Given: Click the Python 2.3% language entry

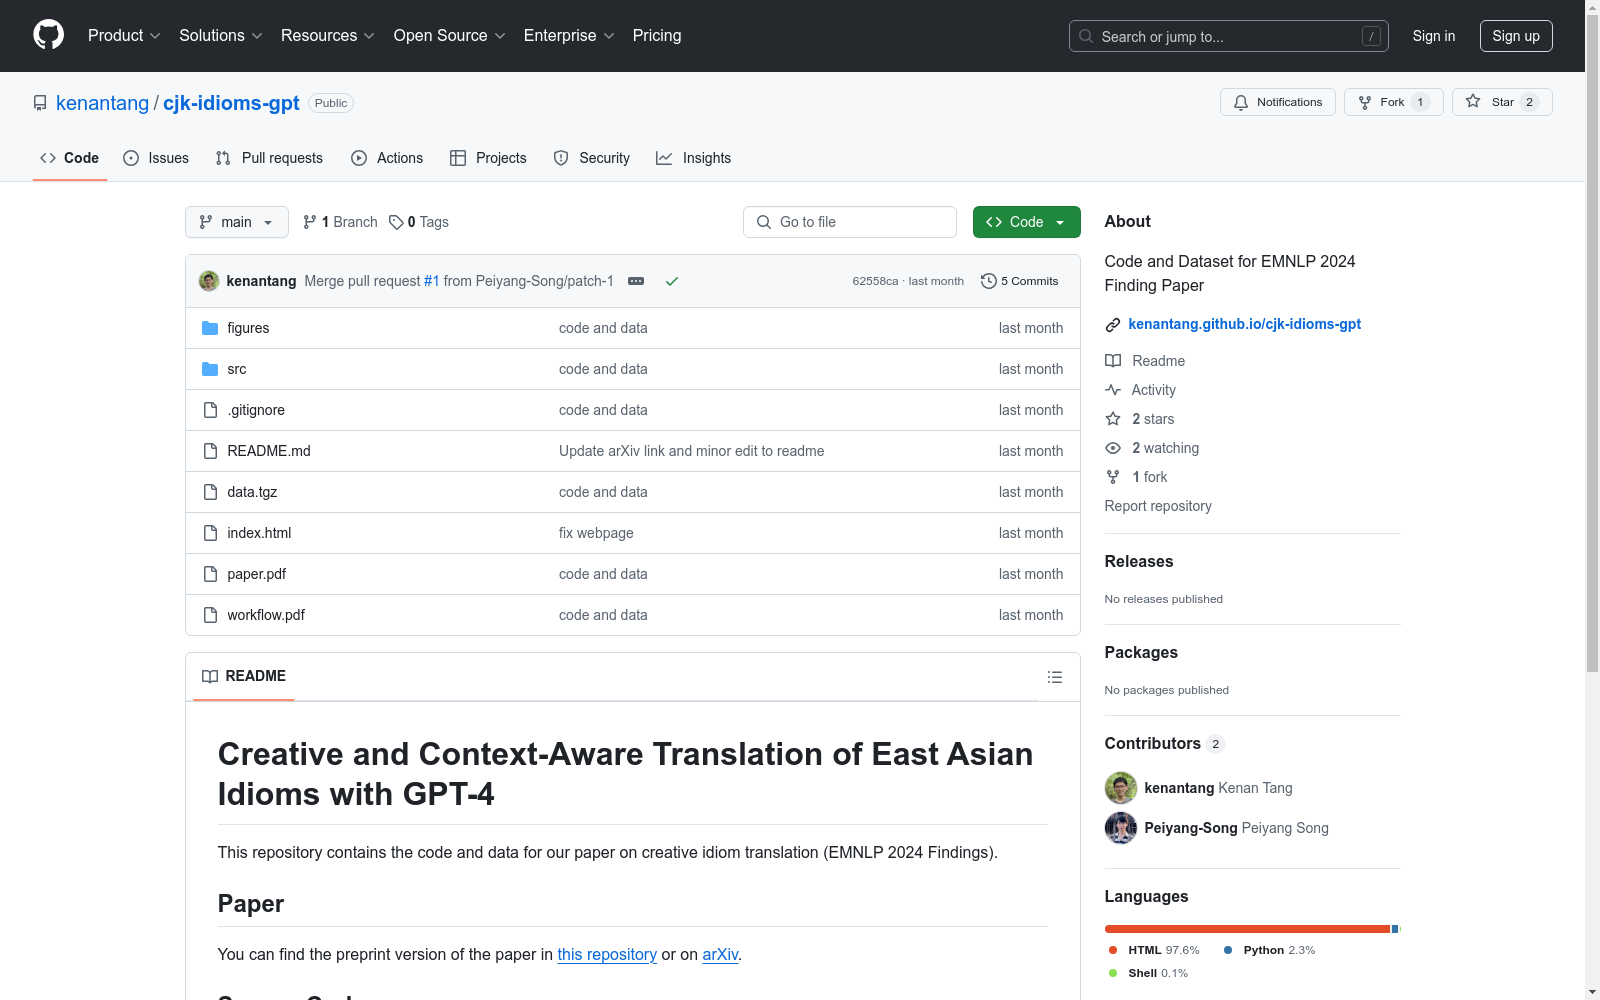Looking at the screenshot, I should [x=1270, y=950].
